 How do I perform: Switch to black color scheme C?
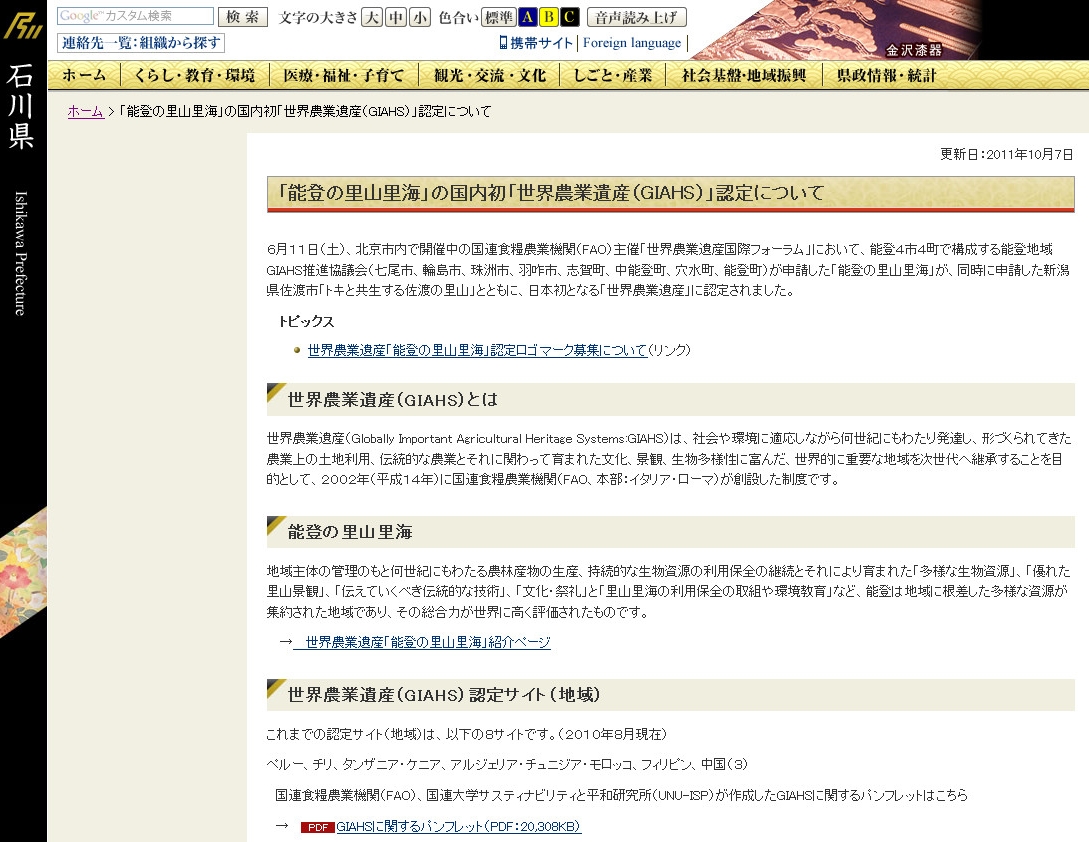coord(569,17)
